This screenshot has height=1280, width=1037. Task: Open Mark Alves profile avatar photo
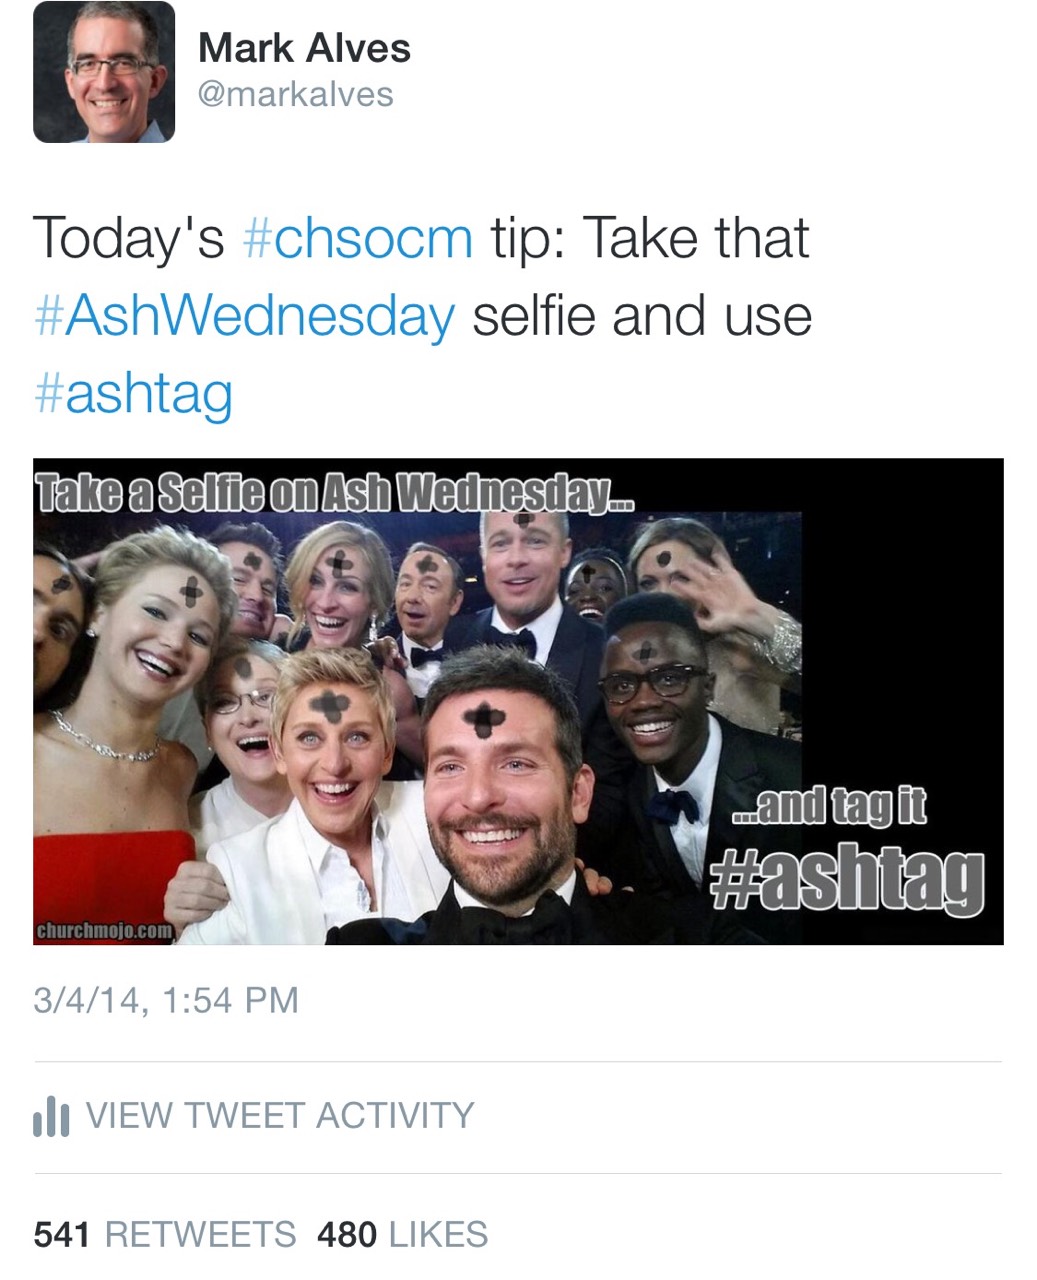[104, 71]
